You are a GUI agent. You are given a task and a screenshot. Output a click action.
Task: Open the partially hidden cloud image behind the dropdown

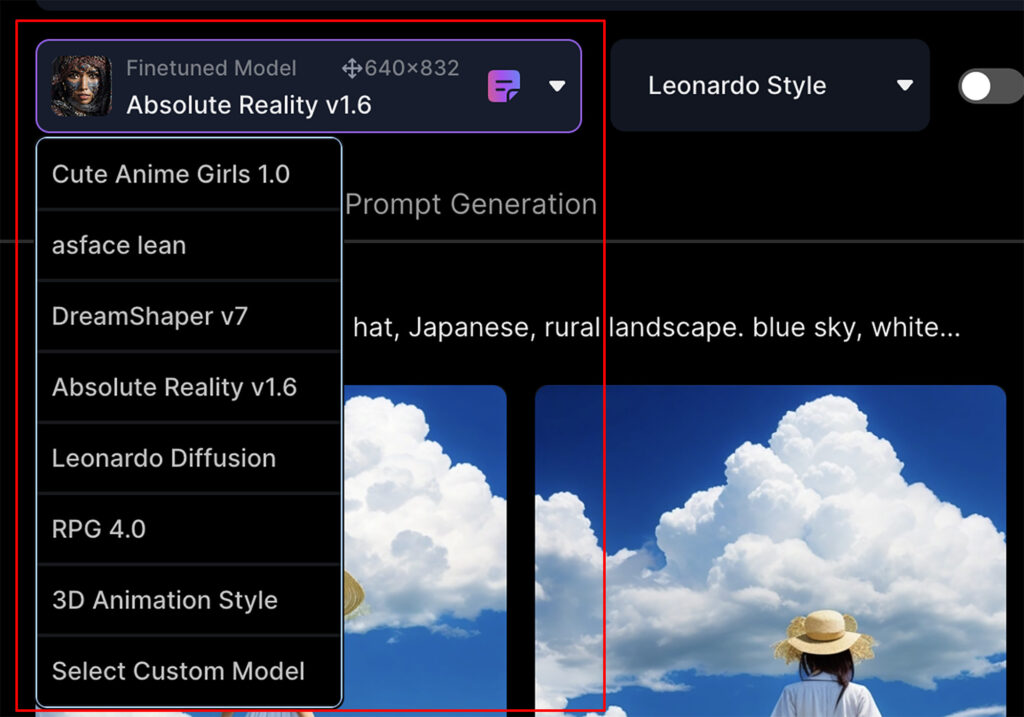(x=424, y=551)
